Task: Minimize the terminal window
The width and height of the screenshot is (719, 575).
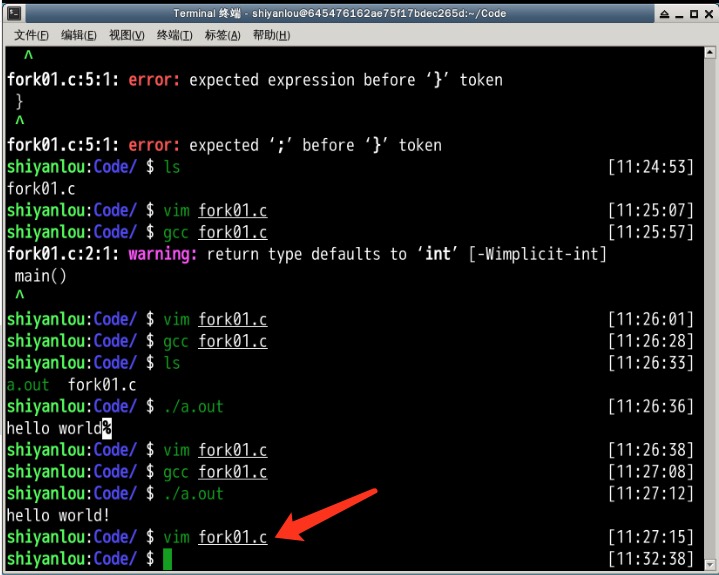Action: click(x=680, y=13)
